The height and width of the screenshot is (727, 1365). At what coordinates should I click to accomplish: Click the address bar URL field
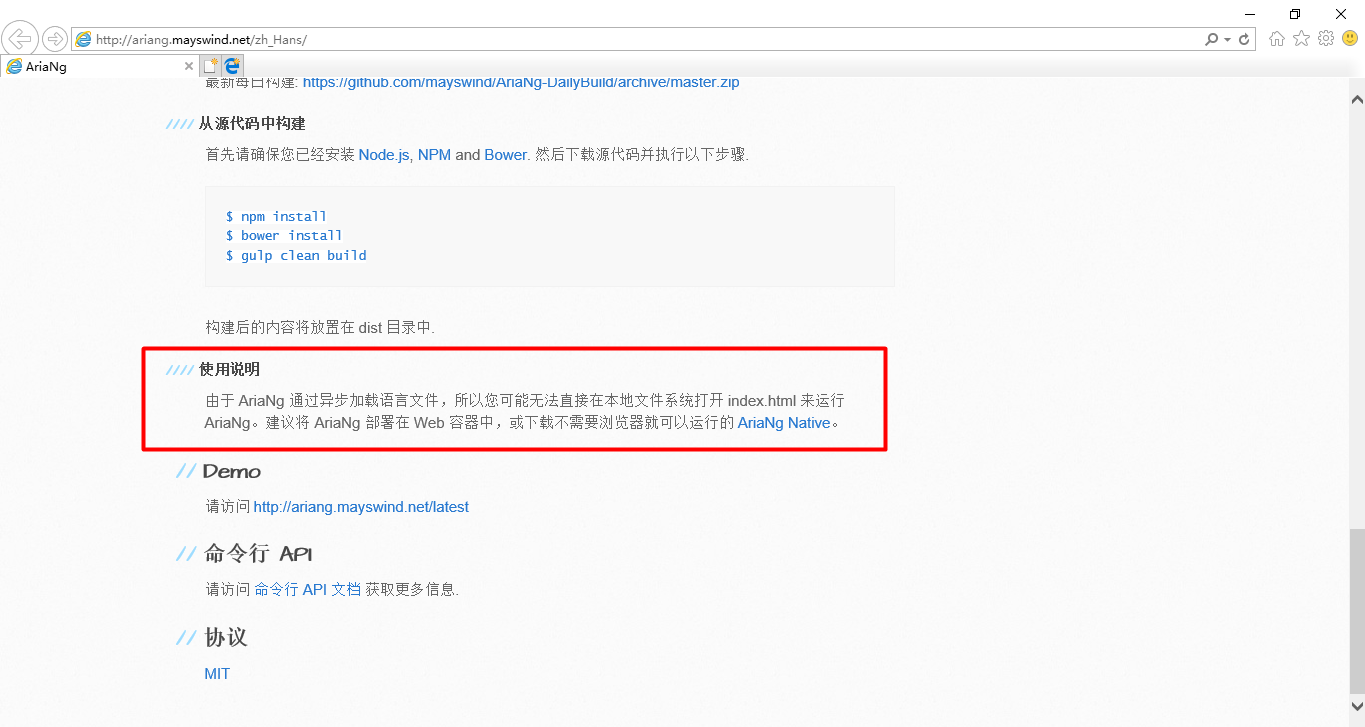tap(640, 39)
